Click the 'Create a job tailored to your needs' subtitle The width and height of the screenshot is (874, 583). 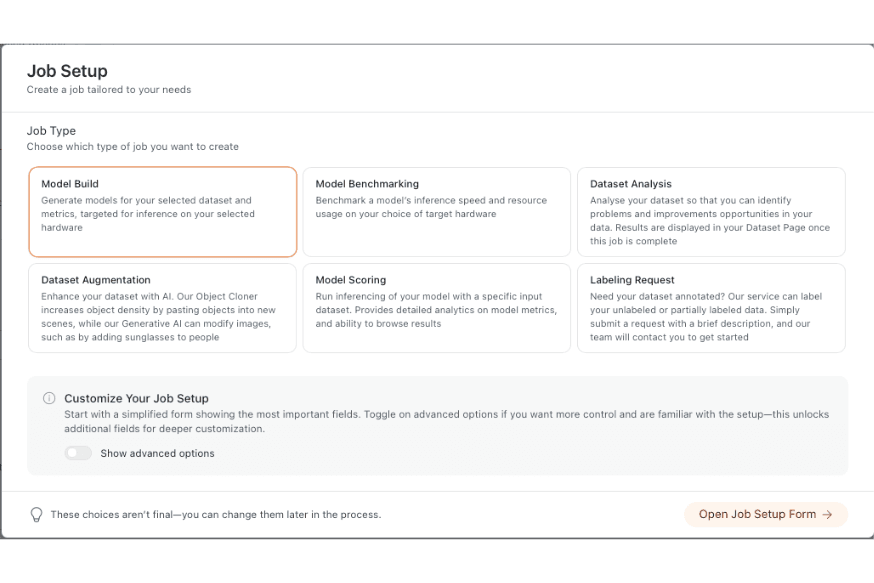point(109,90)
